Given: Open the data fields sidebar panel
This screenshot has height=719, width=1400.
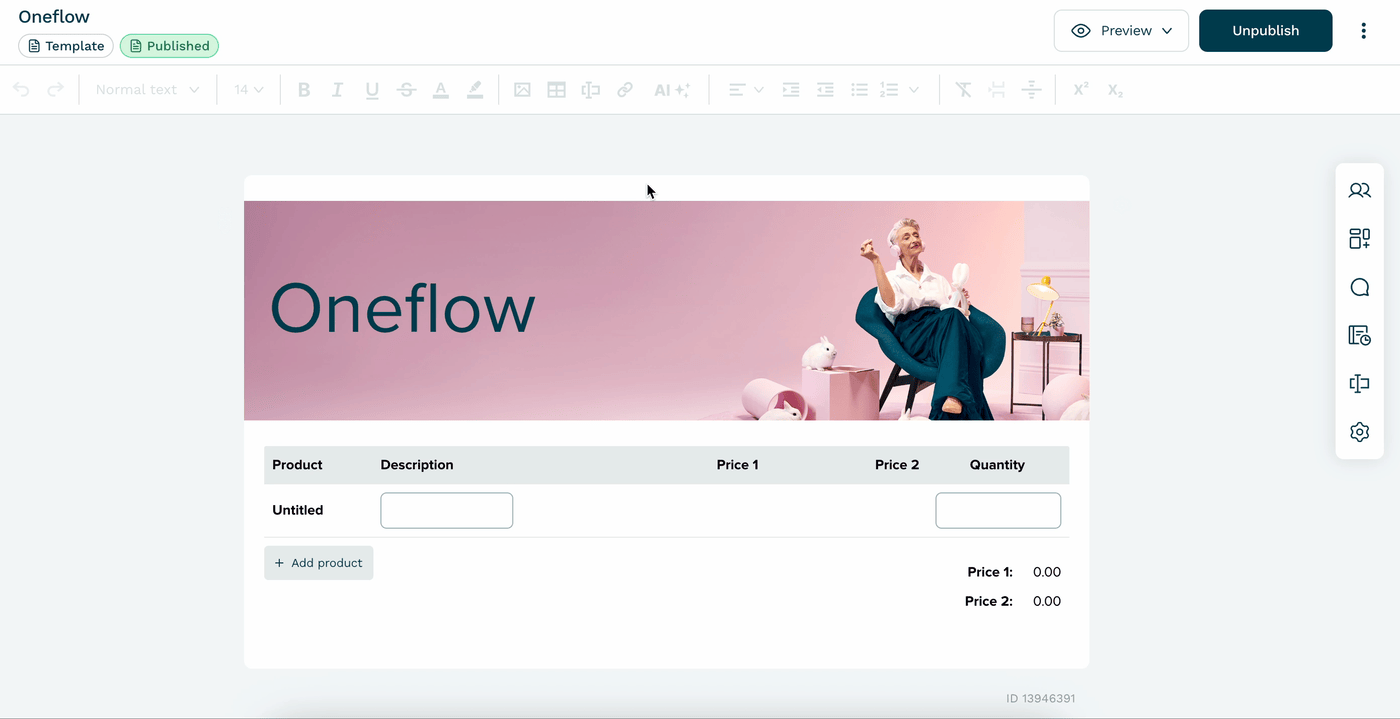Looking at the screenshot, I should click(1359, 384).
